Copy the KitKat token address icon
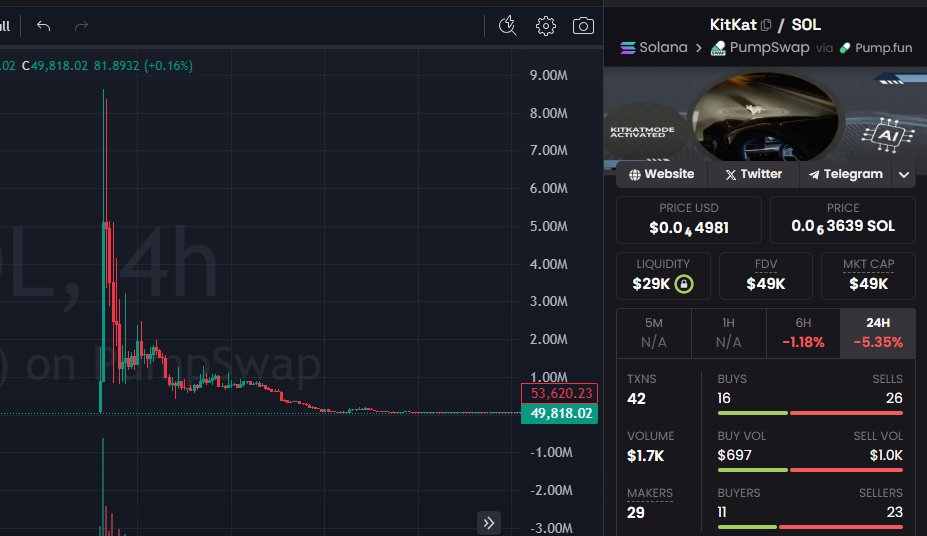Image resolution: width=927 pixels, height=536 pixels. coord(766,25)
